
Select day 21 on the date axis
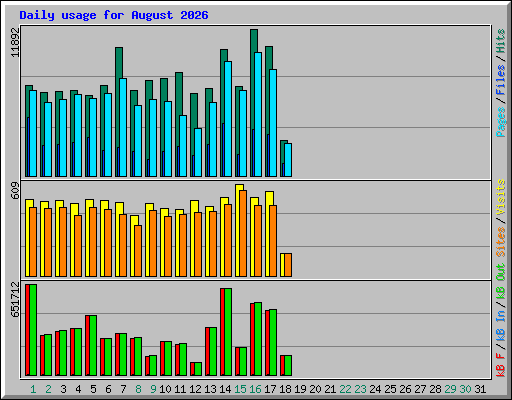(330, 389)
